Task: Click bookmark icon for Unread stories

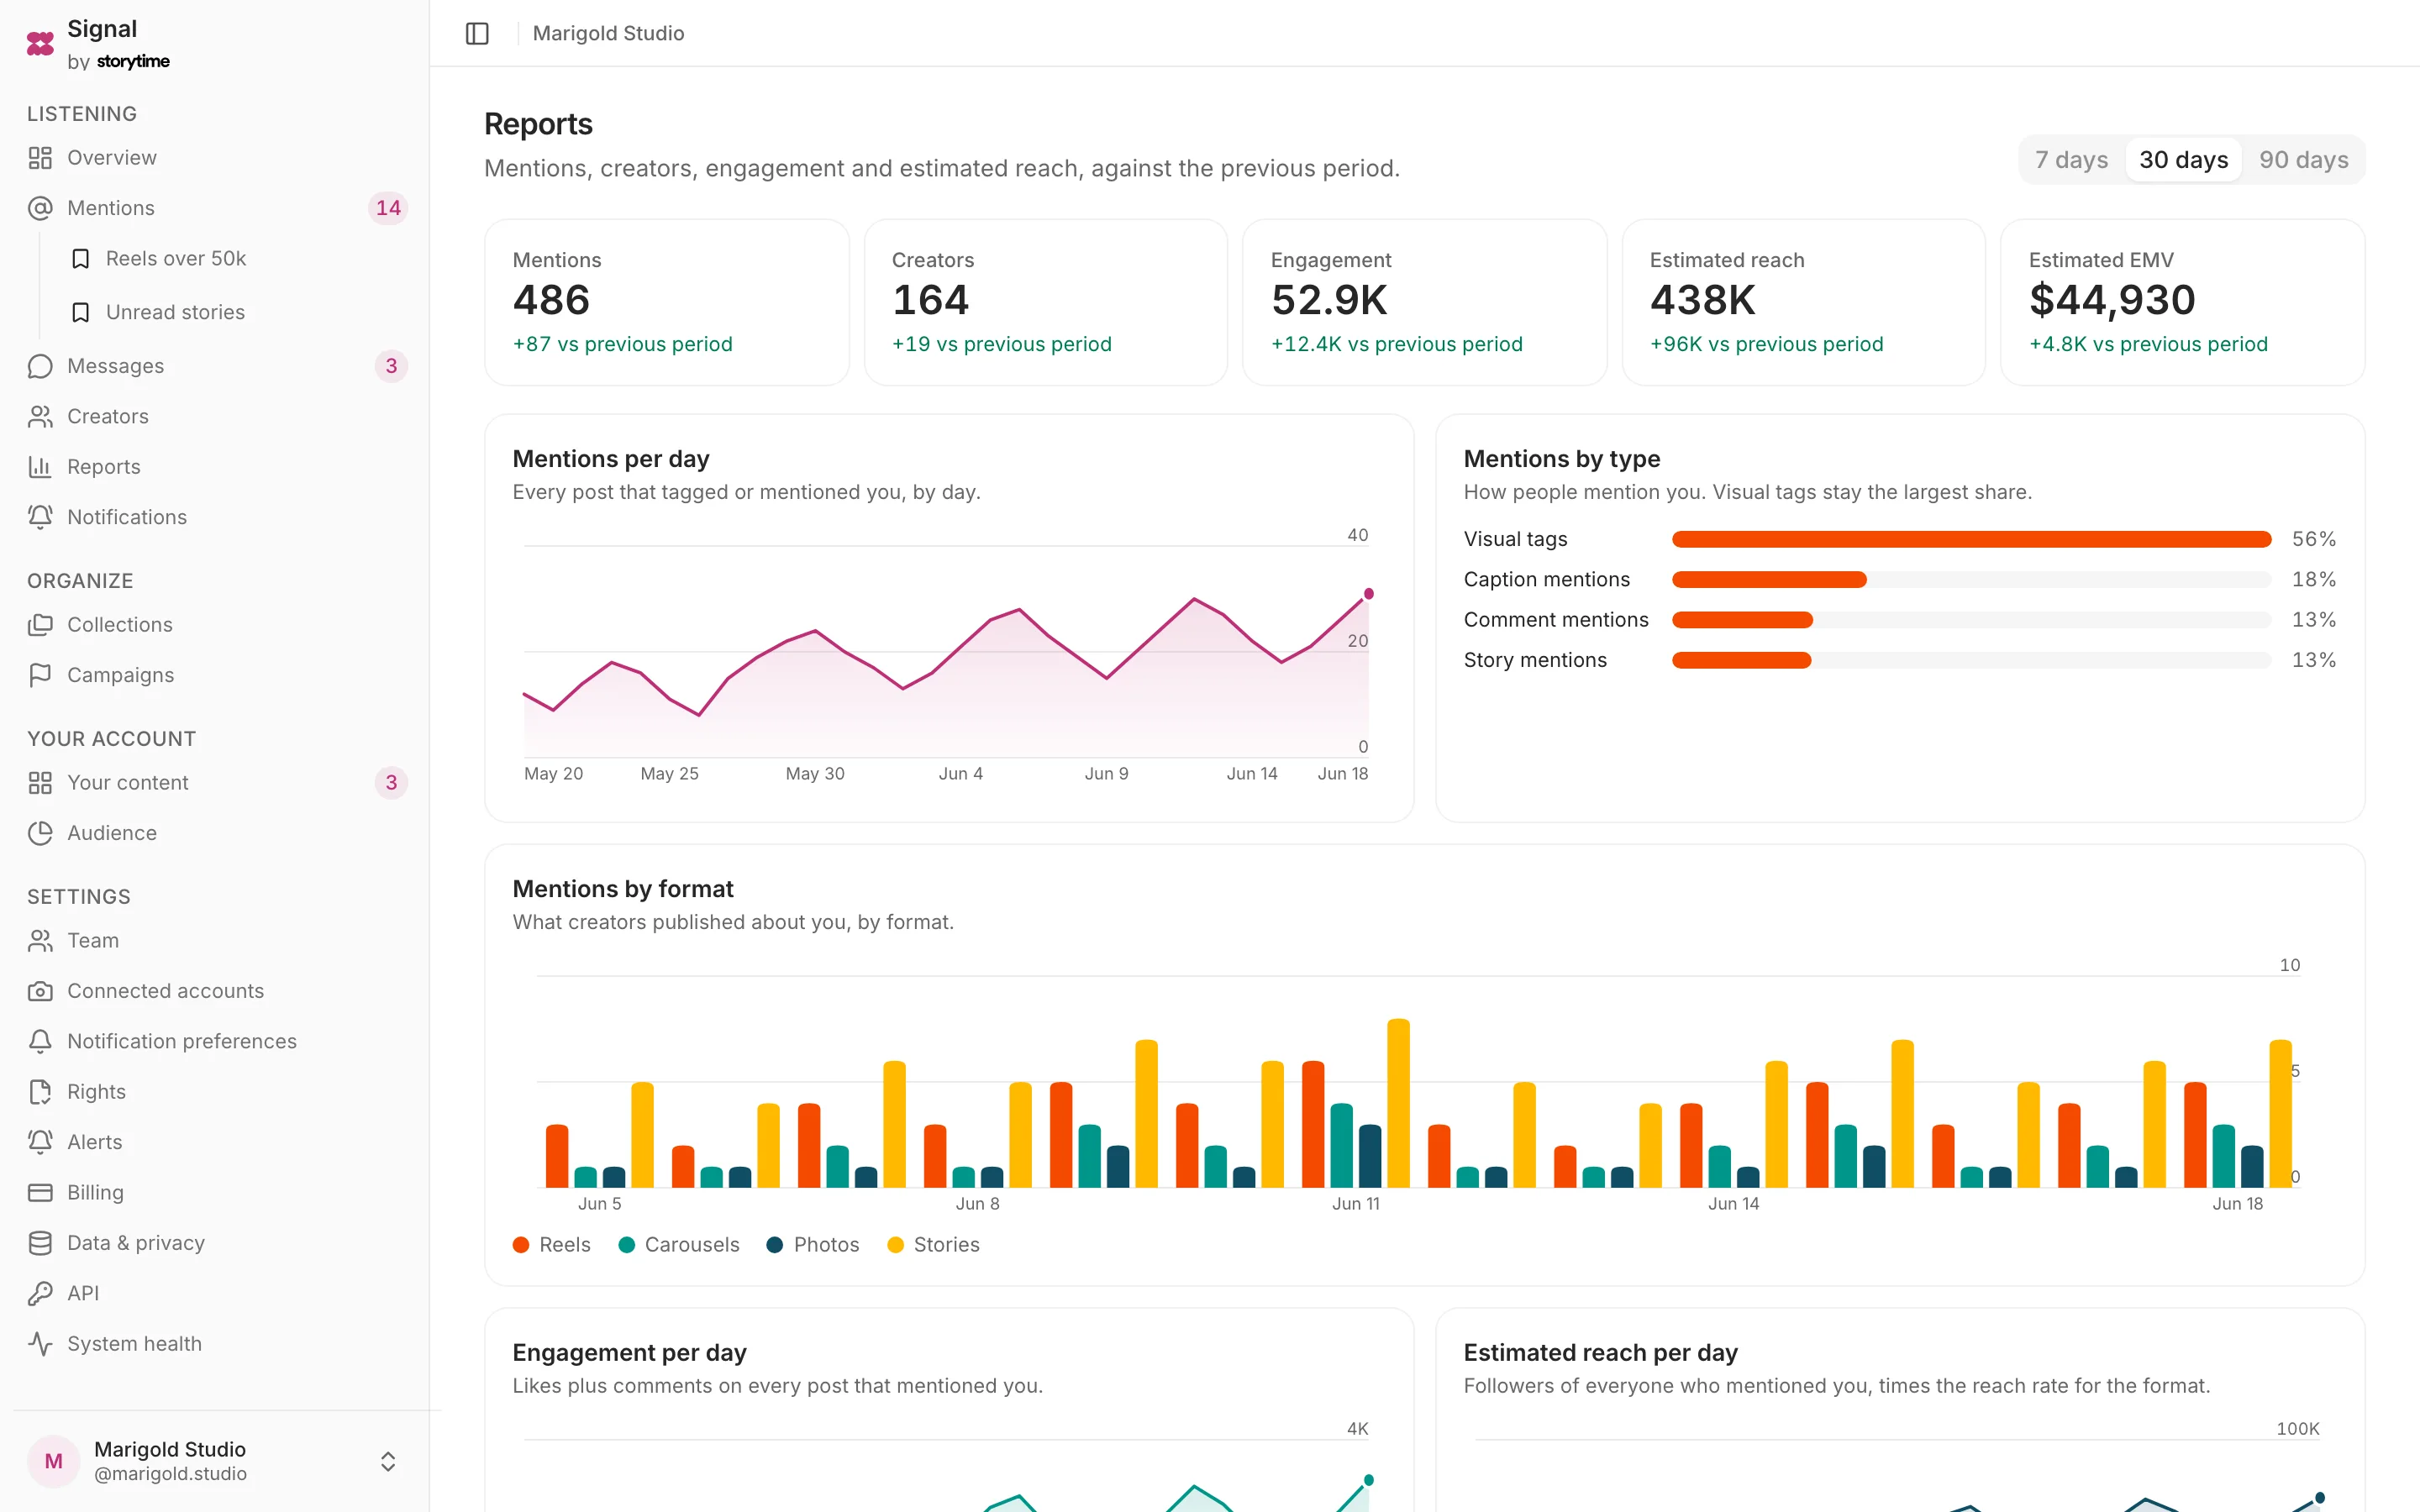Action: point(81,313)
